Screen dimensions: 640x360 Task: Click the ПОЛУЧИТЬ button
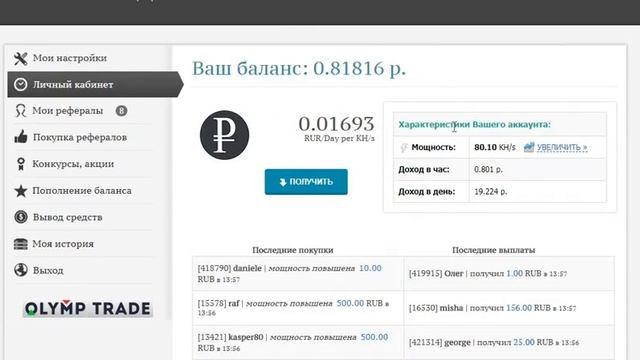click(x=306, y=182)
